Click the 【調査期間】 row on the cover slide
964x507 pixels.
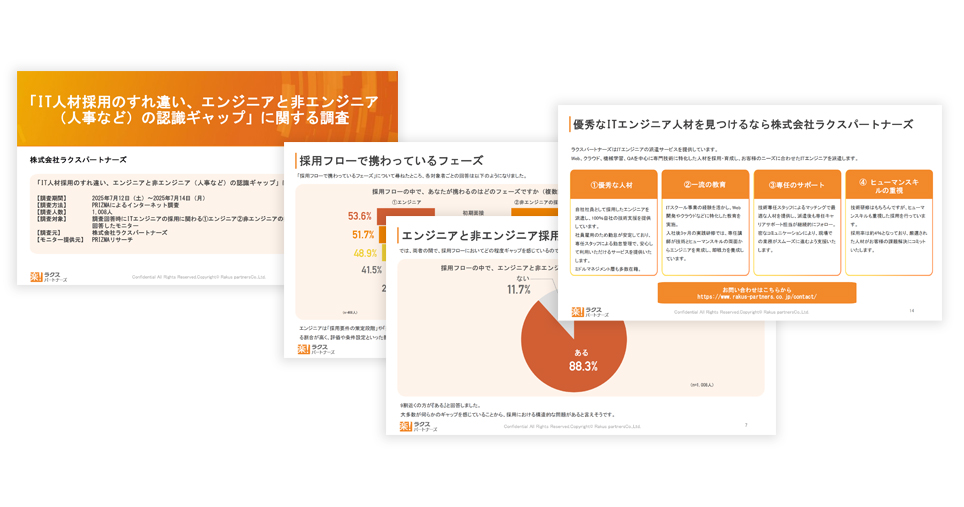120,198
